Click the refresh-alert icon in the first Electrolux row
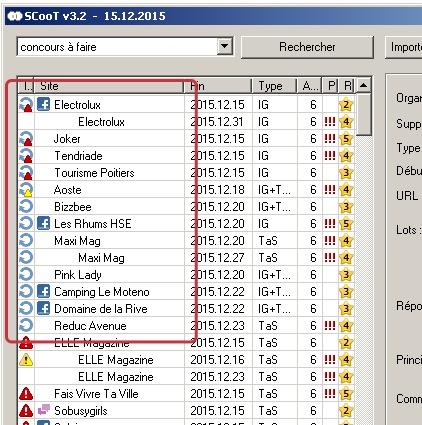This screenshot has width=422, height=425. coord(26,105)
